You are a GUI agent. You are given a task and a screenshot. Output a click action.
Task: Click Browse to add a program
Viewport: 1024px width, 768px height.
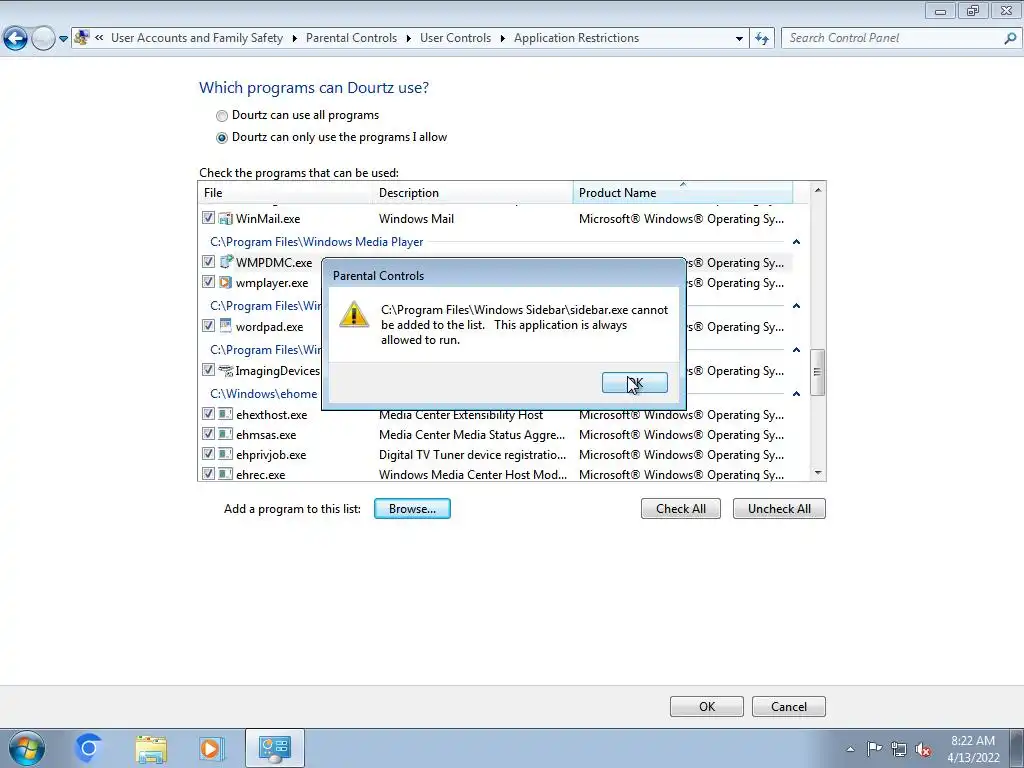pyautogui.click(x=412, y=509)
